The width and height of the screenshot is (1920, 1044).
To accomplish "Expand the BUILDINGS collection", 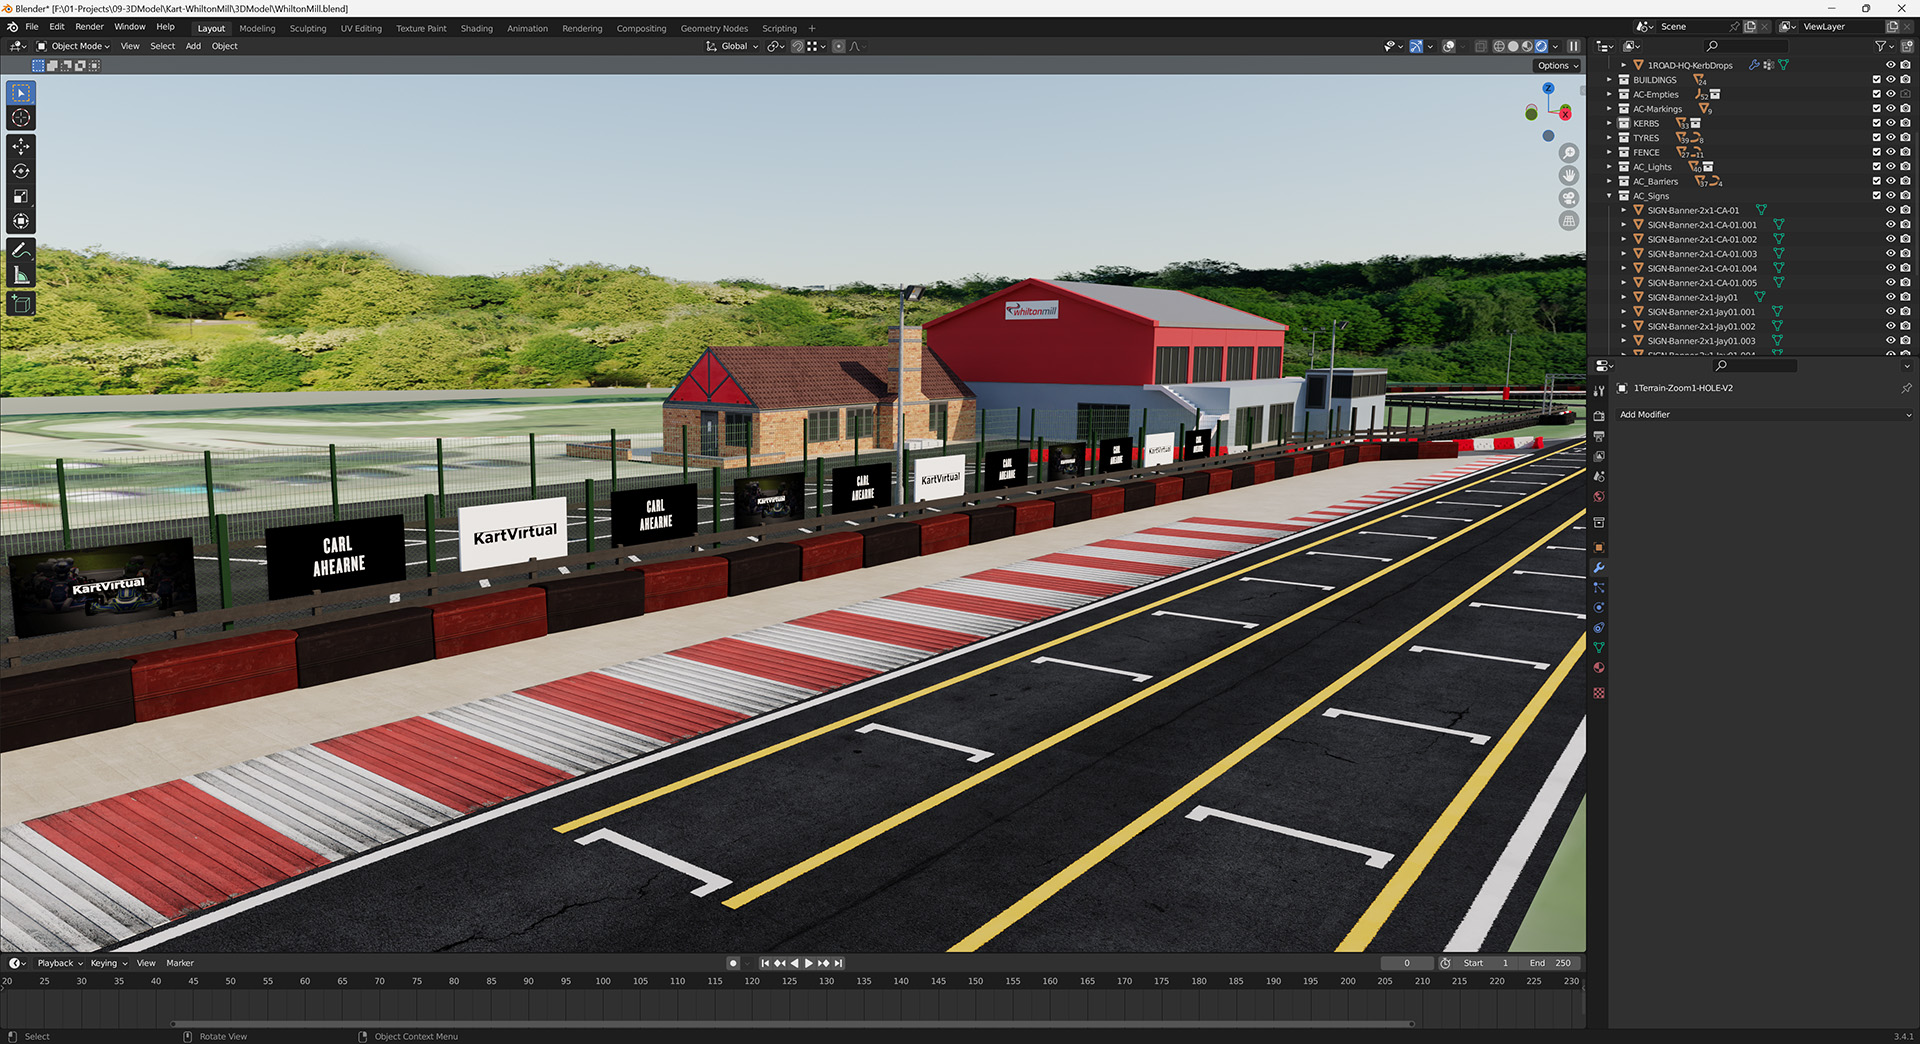I will point(1609,80).
